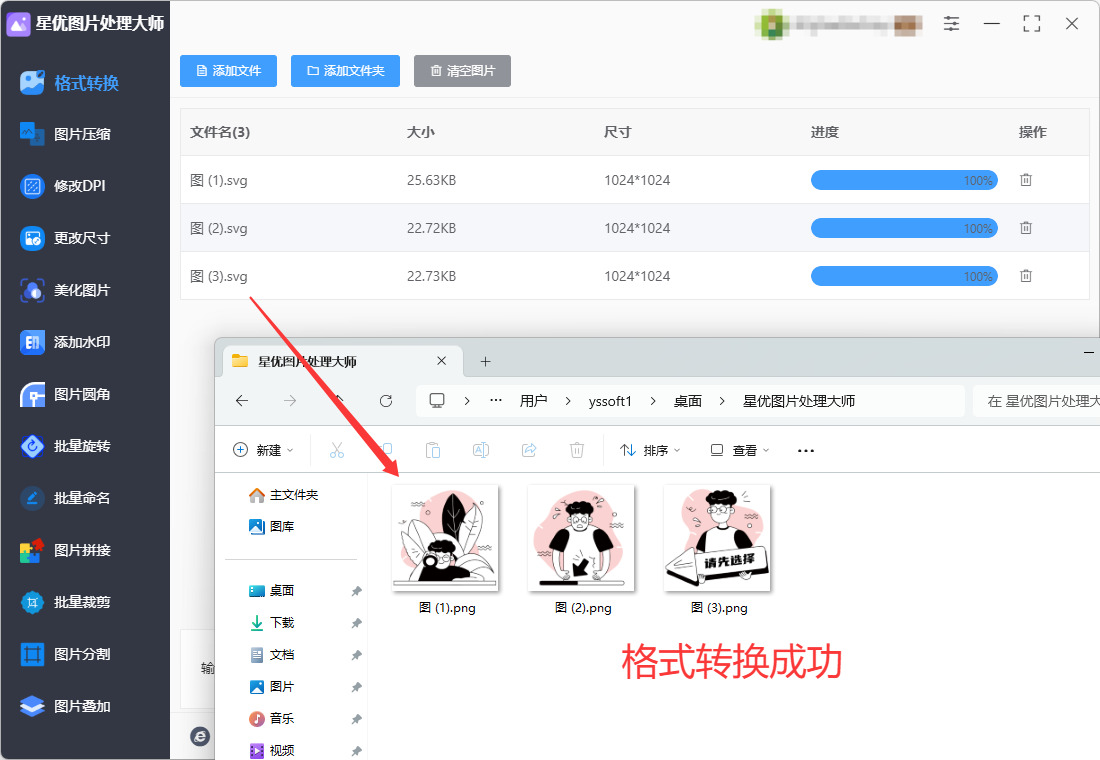Click the 批量旋转 batch rotate icon
This screenshot has height=760, width=1100.
point(32,446)
